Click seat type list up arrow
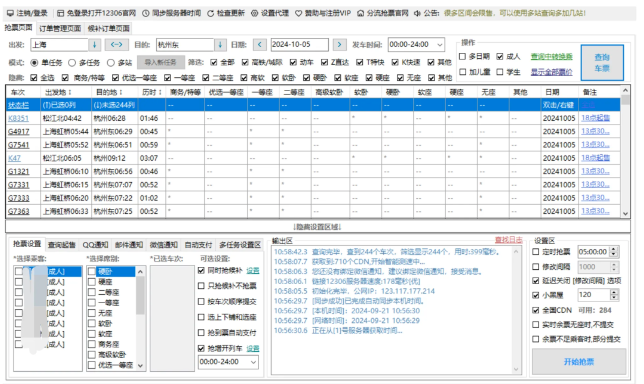The image size is (644, 384). coord(140,271)
